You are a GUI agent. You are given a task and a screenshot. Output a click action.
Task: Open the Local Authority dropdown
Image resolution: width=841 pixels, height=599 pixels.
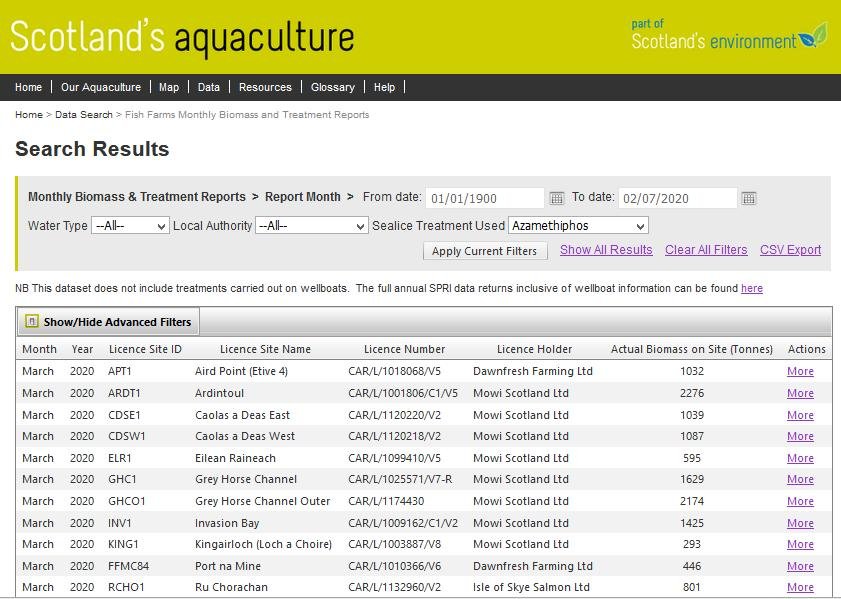pyautogui.click(x=311, y=226)
